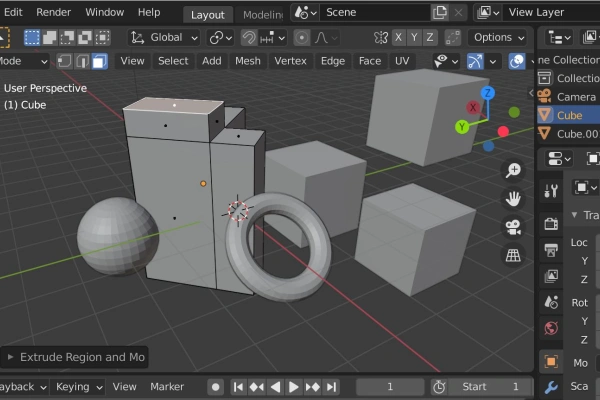Viewport: 600px width, 400px height.
Task: Switch to Edge select mode
Action: (82, 61)
